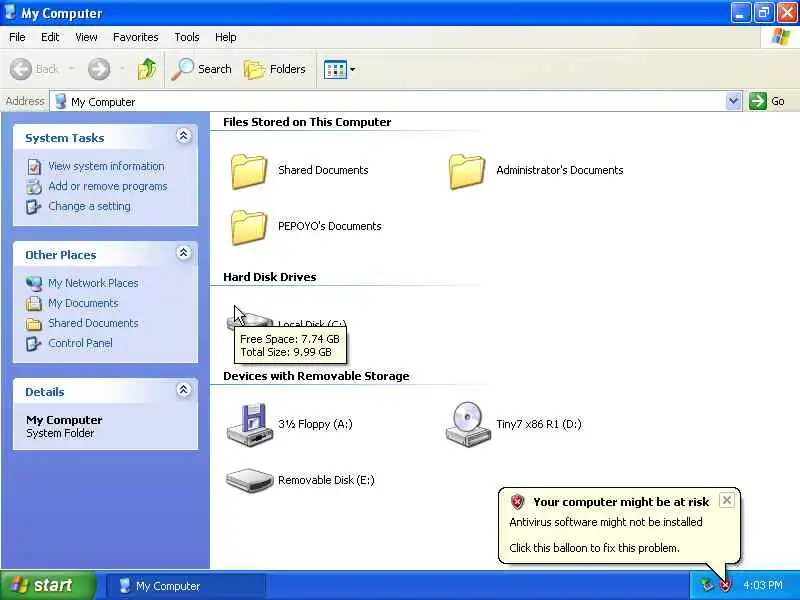Click View system information link
Image resolution: width=800 pixels, height=600 pixels.
[x=106, y=166]
